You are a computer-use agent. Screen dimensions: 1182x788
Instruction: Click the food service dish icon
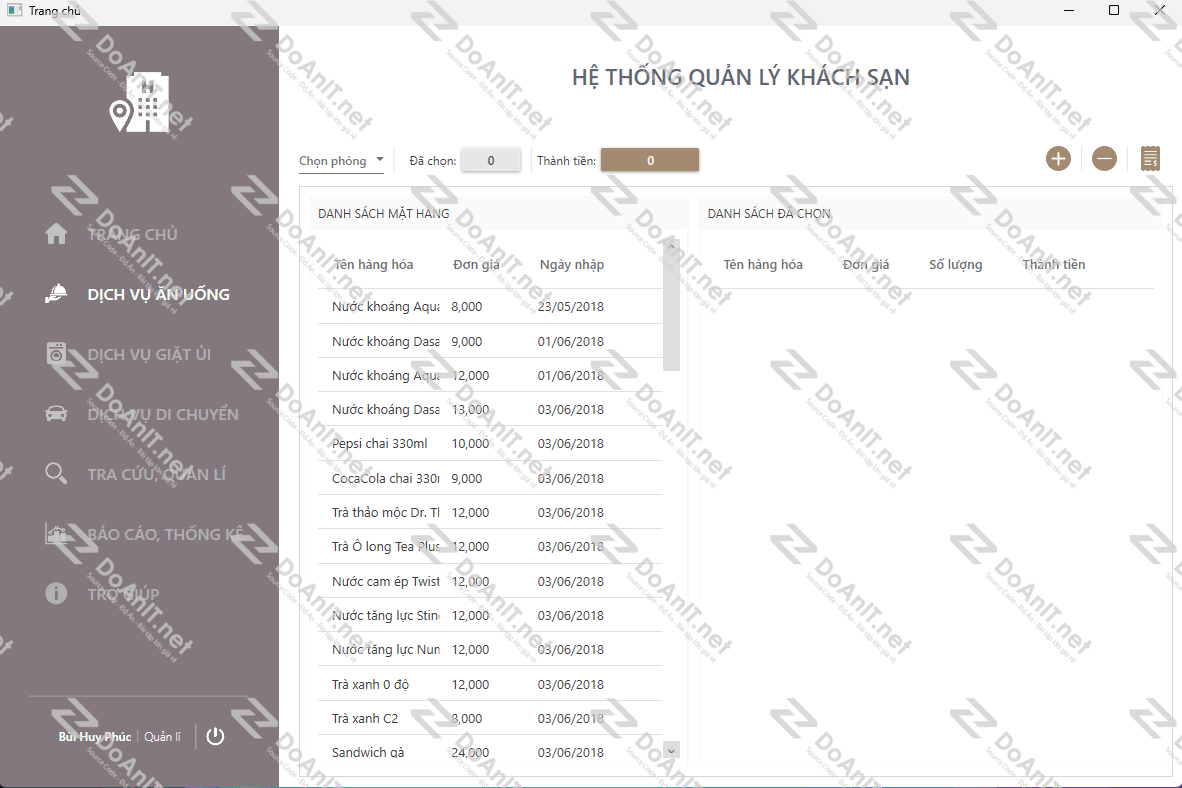[x=56, y=294]
